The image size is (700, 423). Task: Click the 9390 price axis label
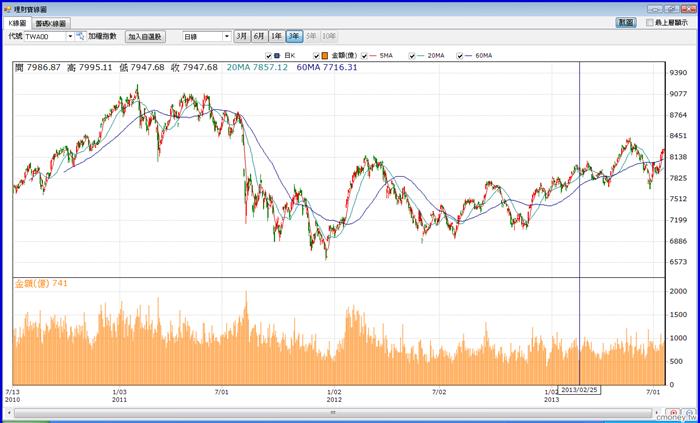click(x=678, y=73)
